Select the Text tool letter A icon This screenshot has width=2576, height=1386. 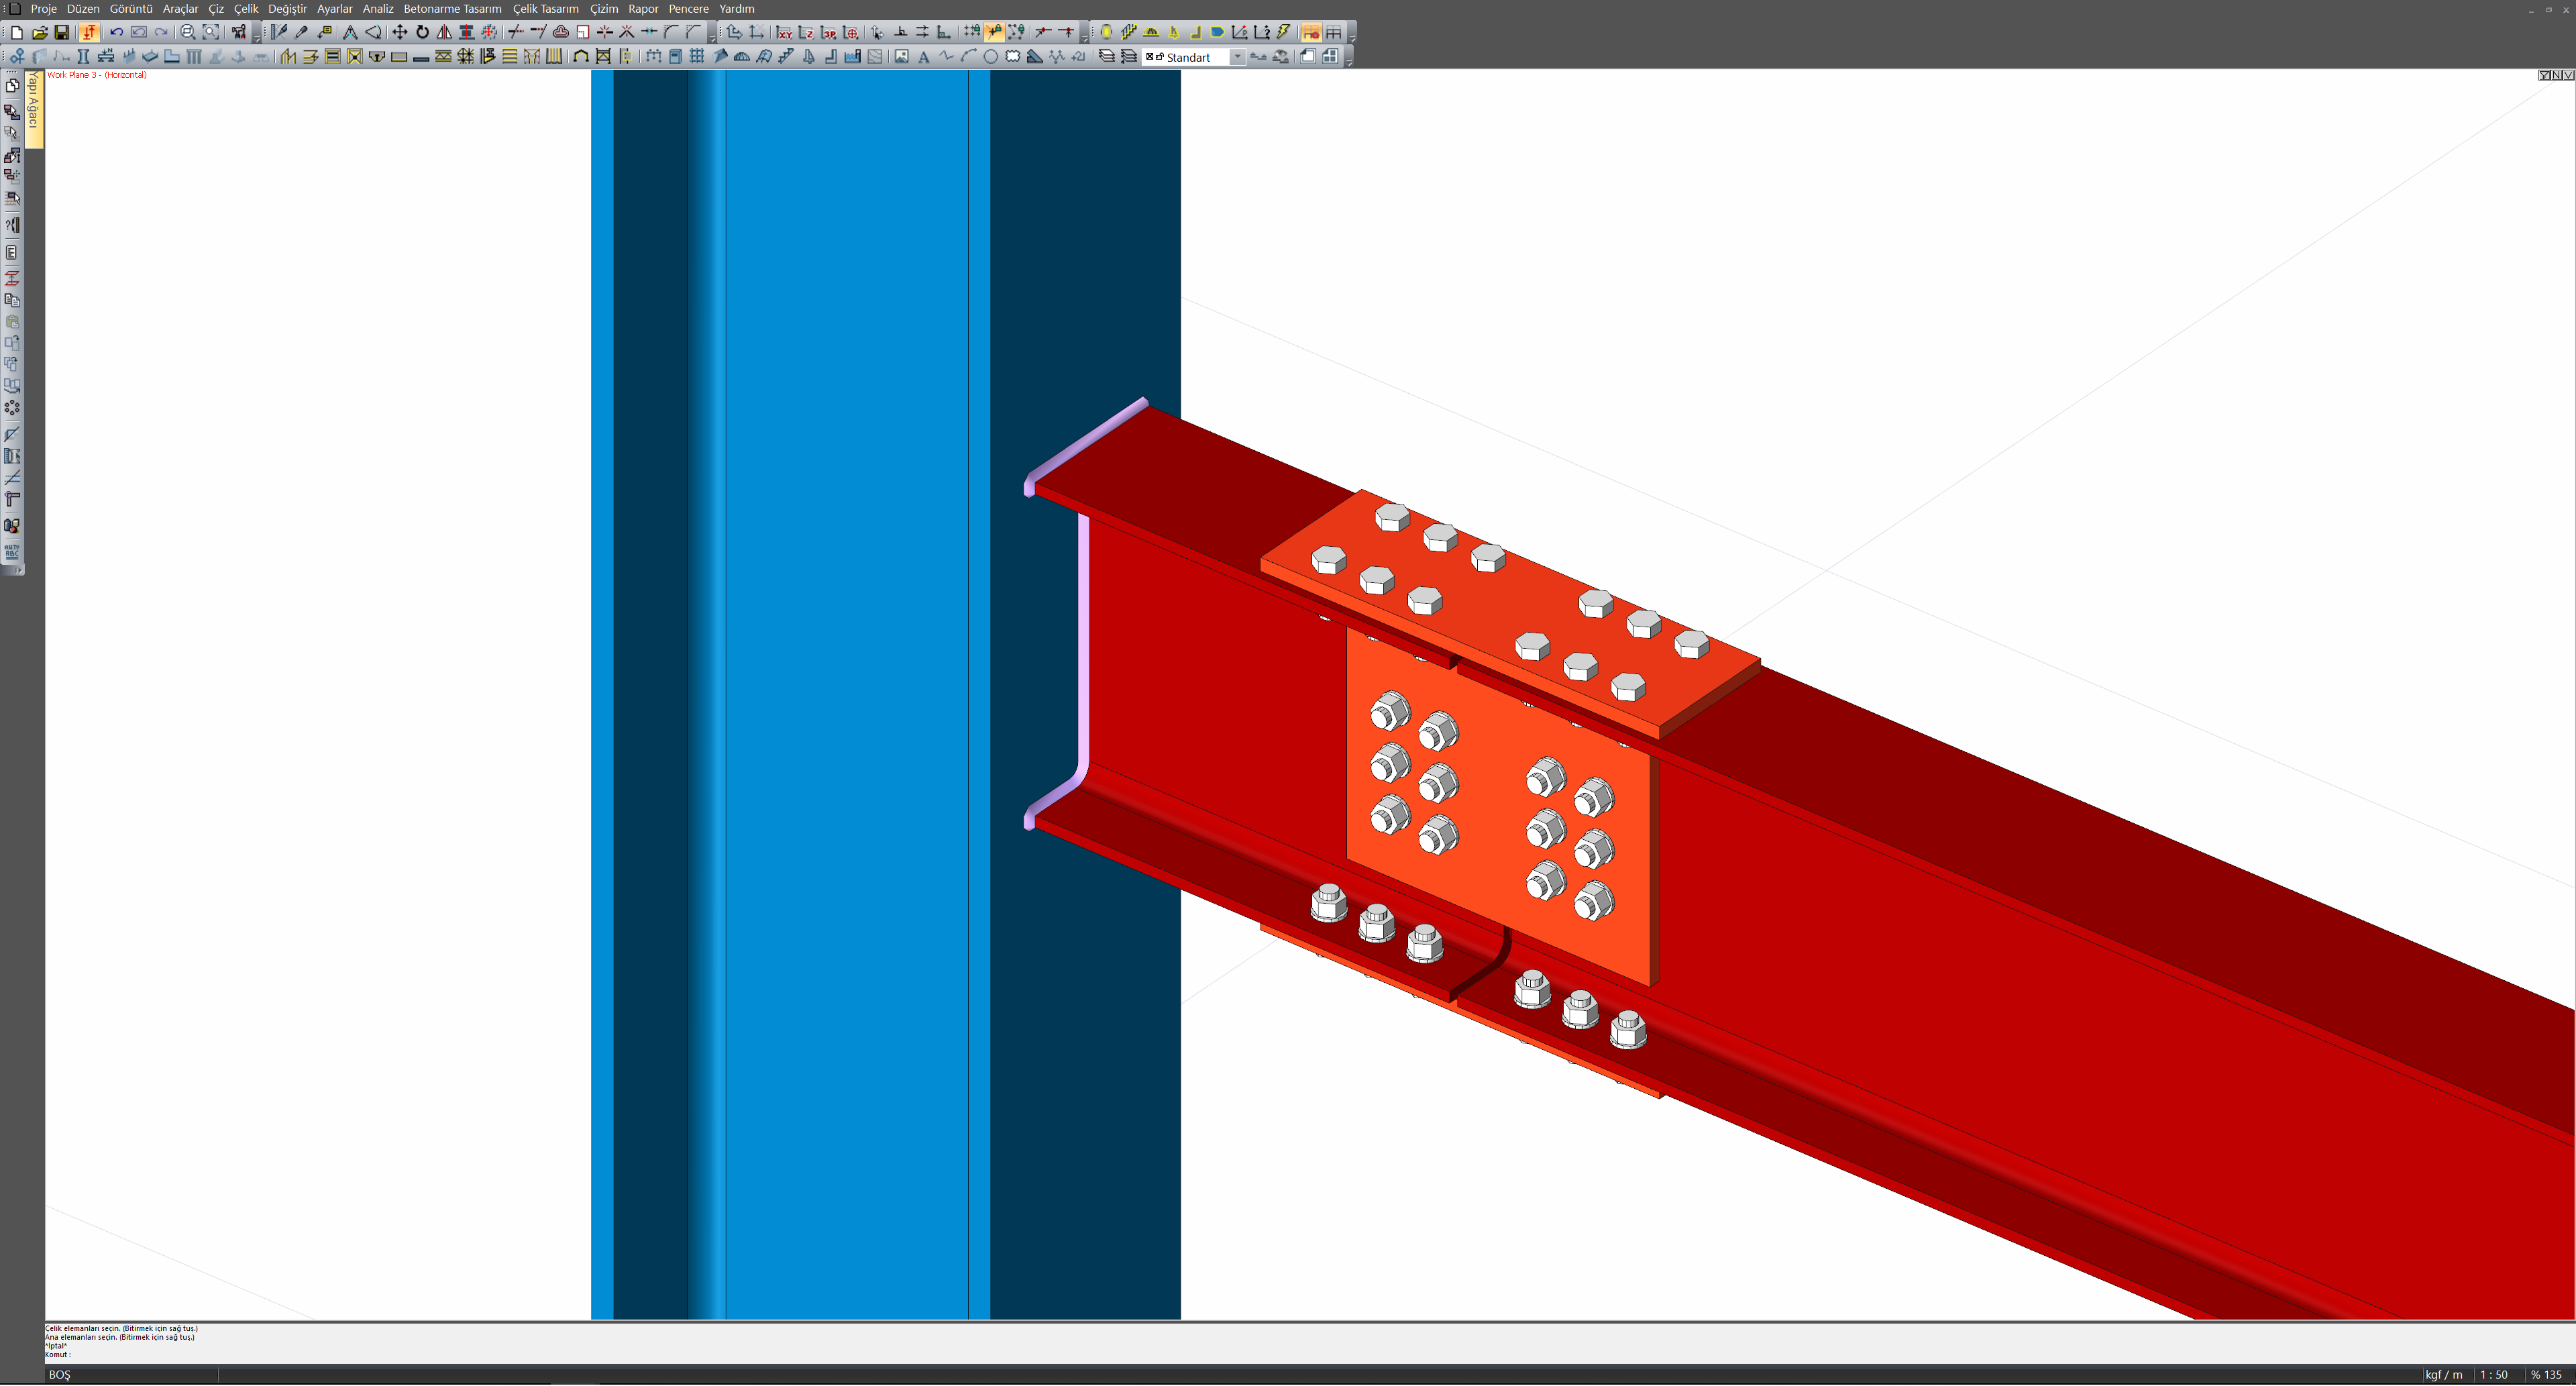tap(923, 57)
